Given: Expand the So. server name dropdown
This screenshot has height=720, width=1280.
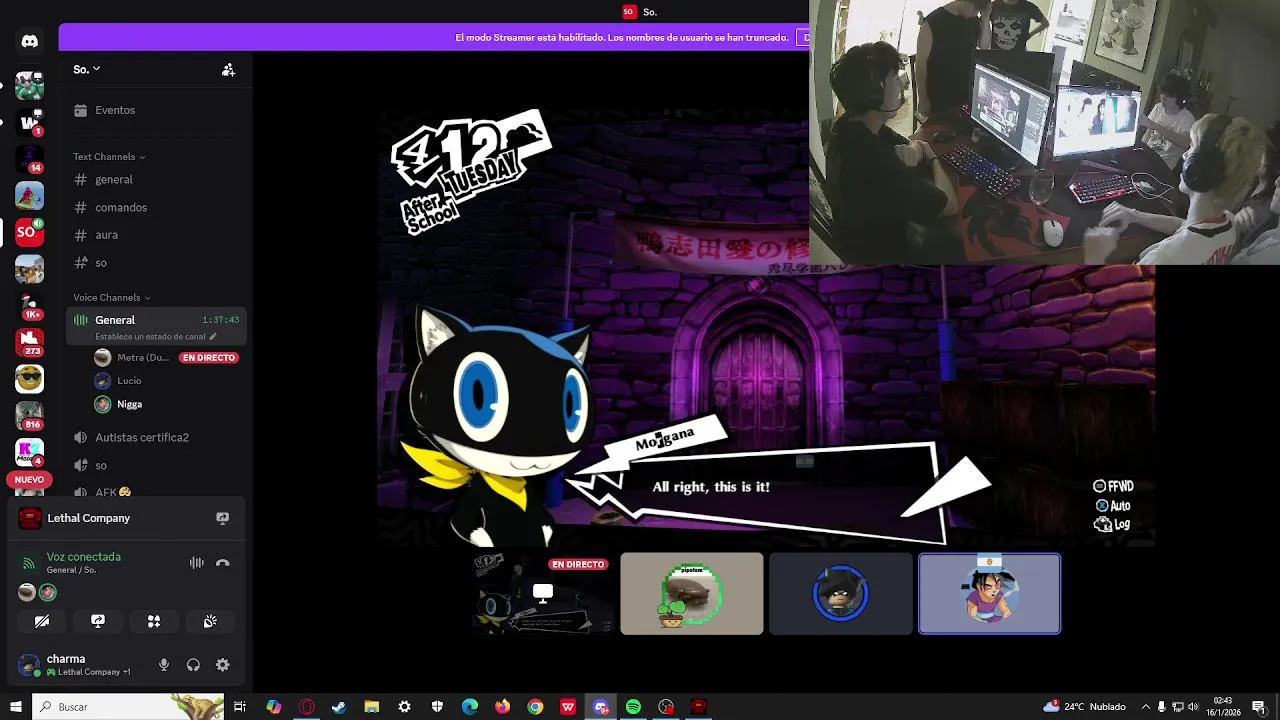Looking at the screenshot, I should coord(87,69).
